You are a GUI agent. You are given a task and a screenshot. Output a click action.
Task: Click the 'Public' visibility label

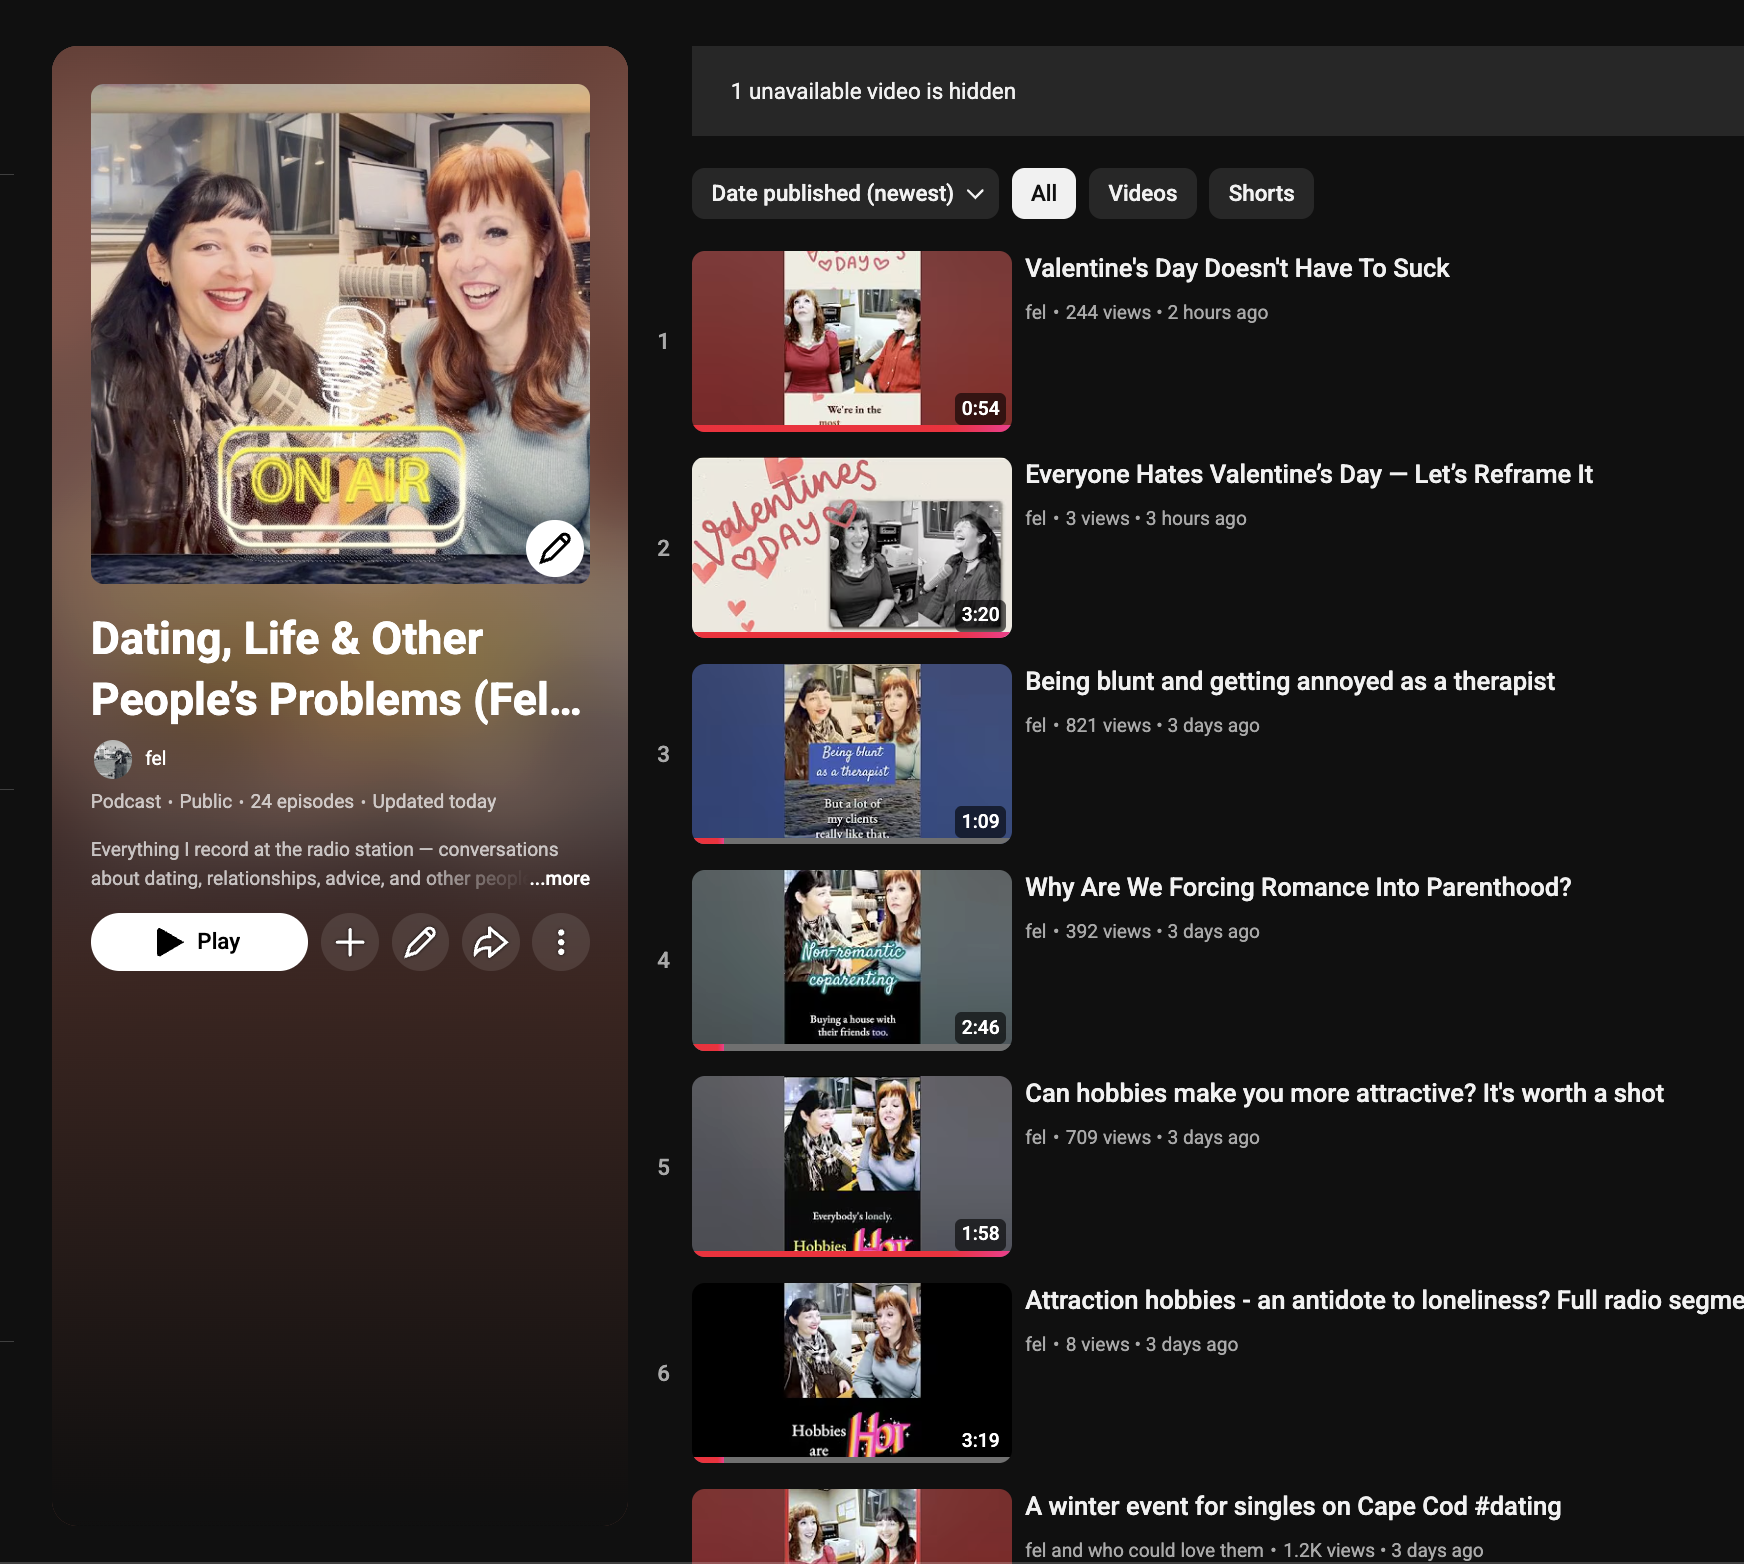[206, 801]
